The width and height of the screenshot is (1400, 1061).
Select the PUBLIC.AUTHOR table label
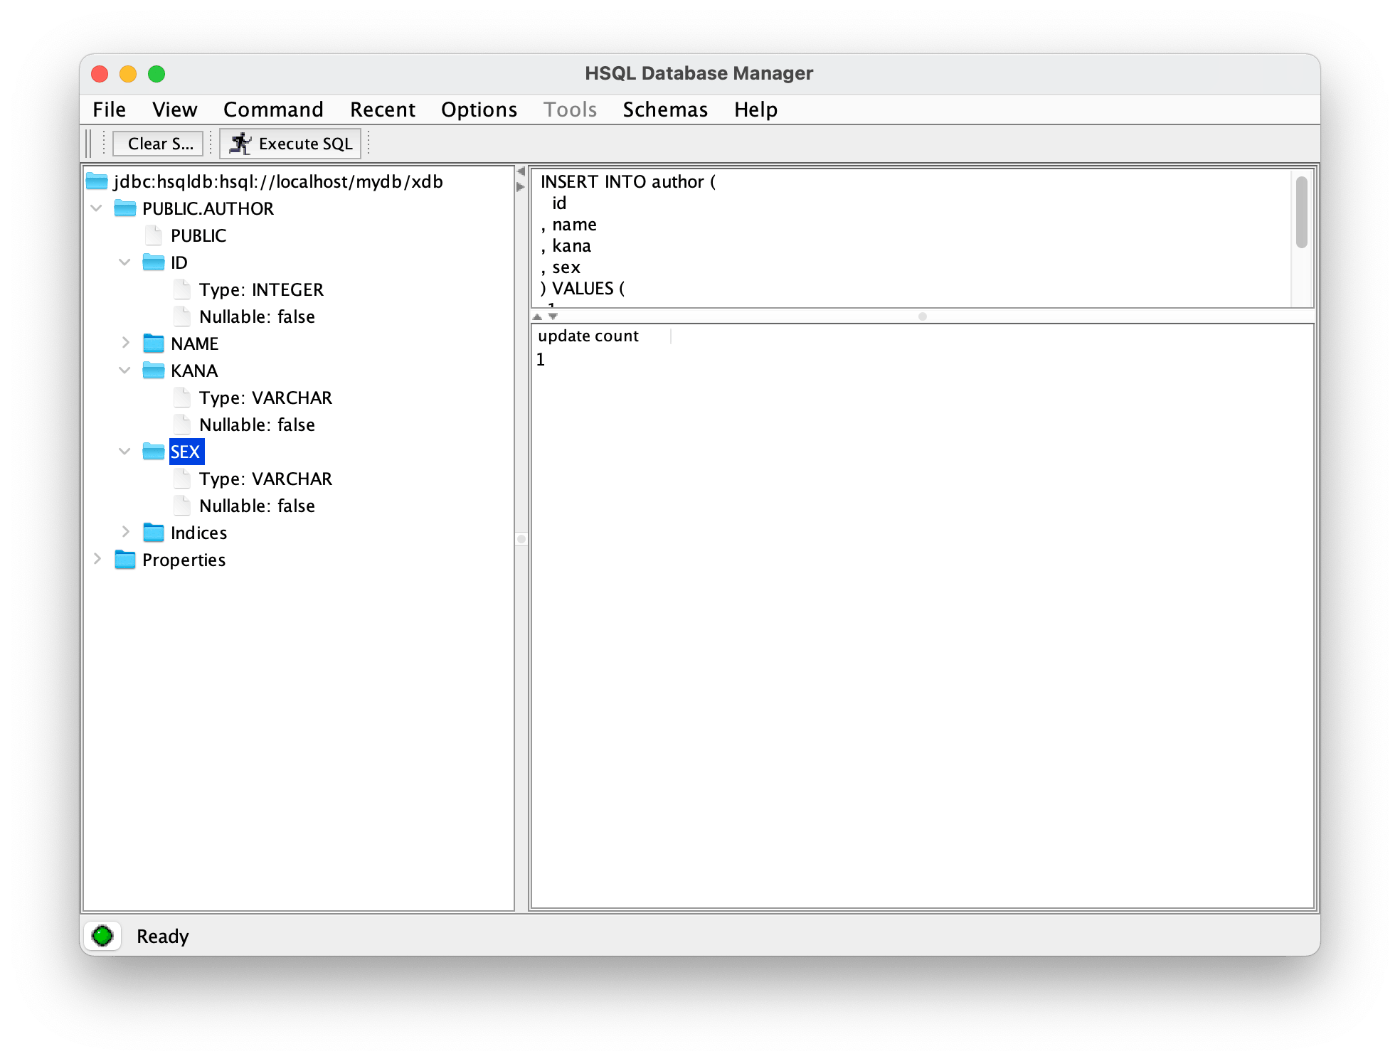(208, 208)
